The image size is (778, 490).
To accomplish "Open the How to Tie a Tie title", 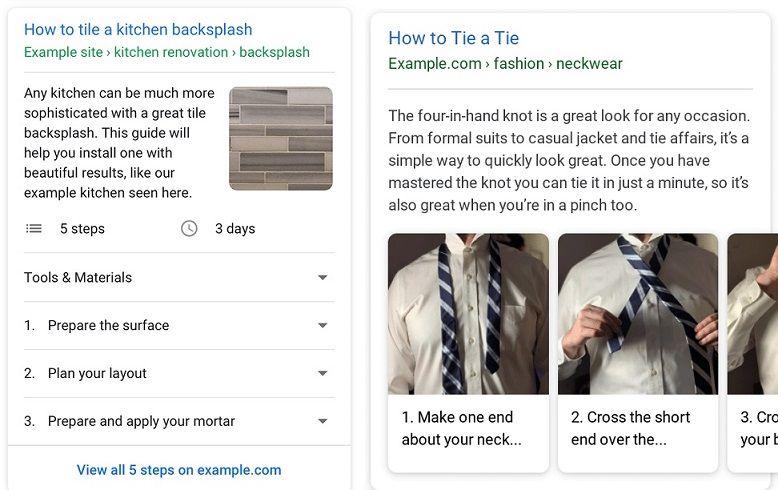I will (x=454, y=38).
